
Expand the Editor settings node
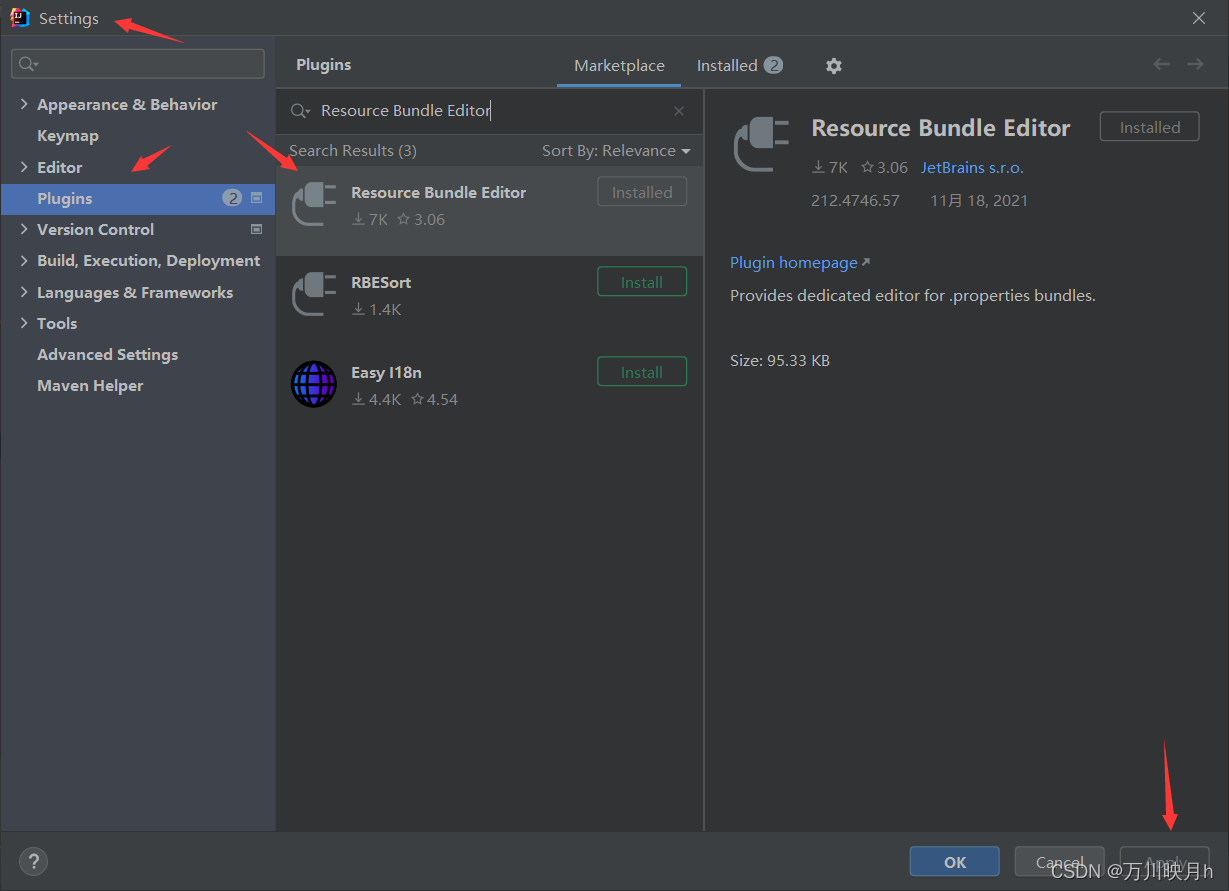point(24,167)
